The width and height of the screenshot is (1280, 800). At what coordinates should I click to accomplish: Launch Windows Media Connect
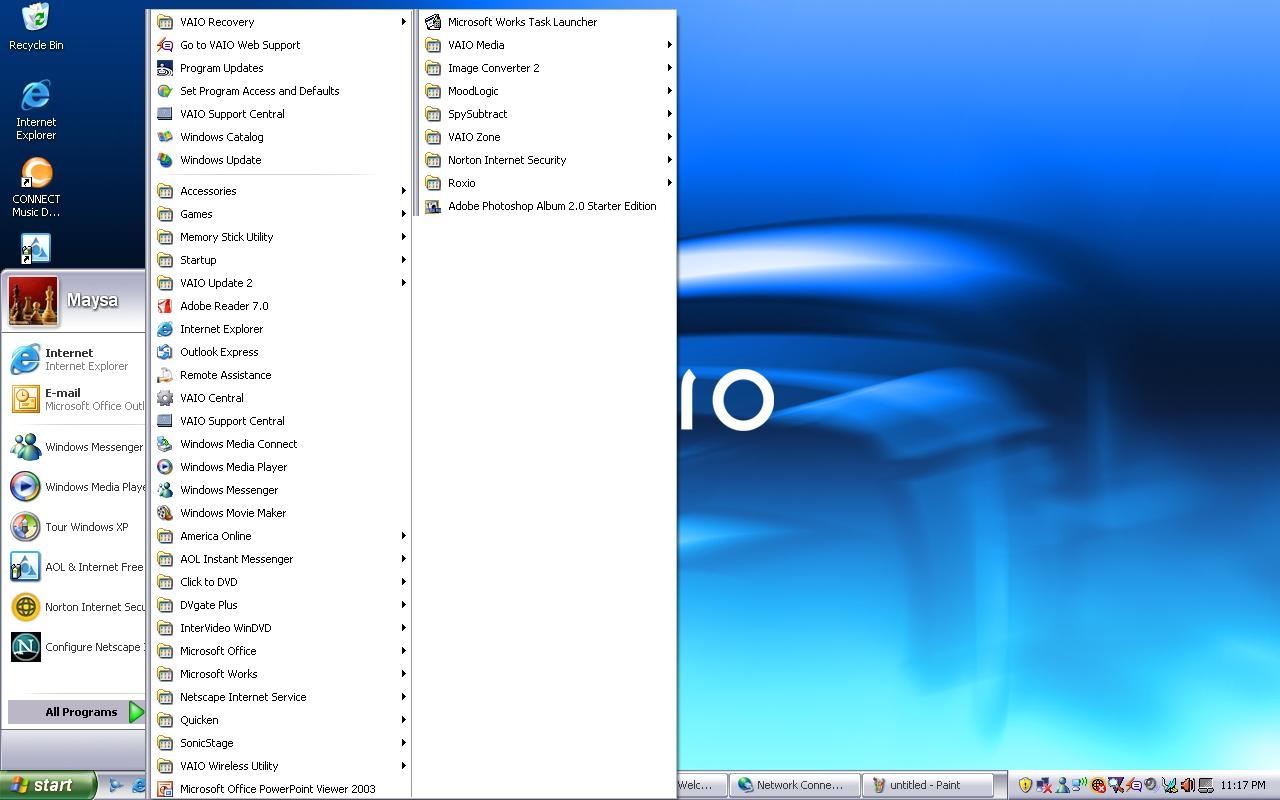pos(281,444)
